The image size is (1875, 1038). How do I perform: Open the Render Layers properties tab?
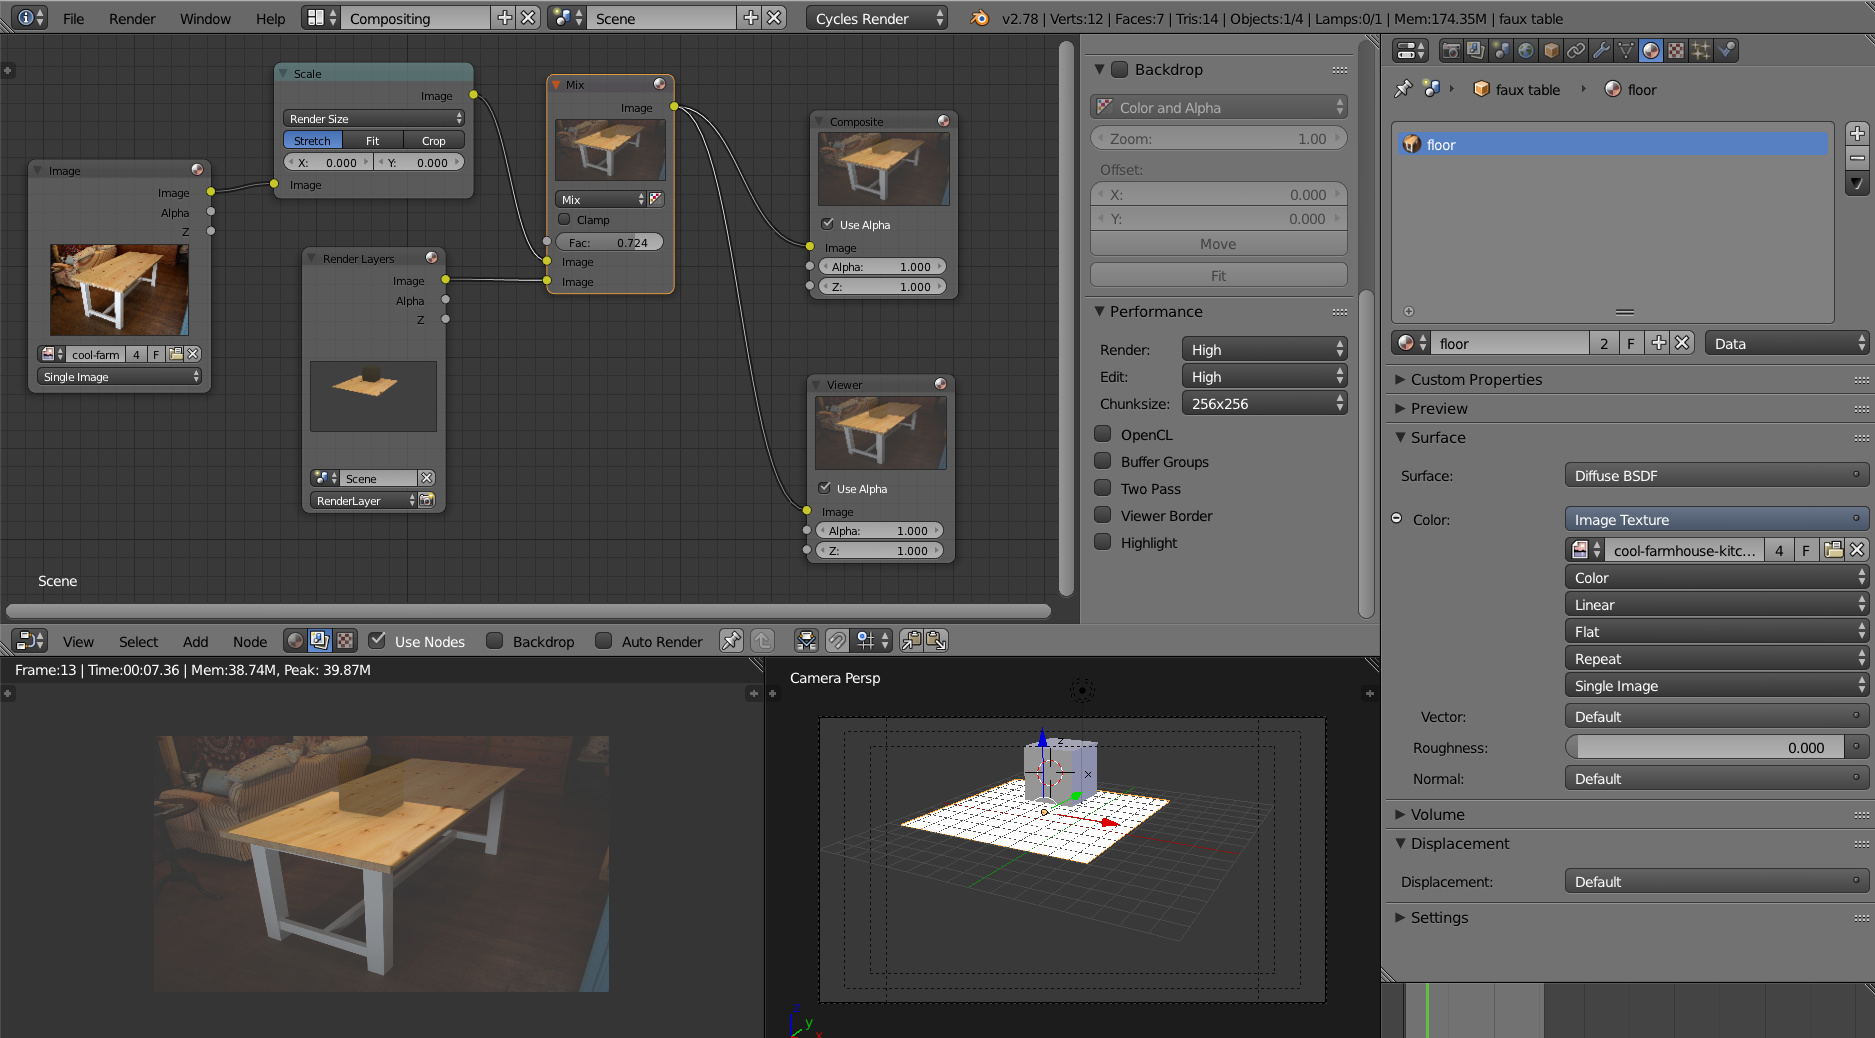point(1476,50)
